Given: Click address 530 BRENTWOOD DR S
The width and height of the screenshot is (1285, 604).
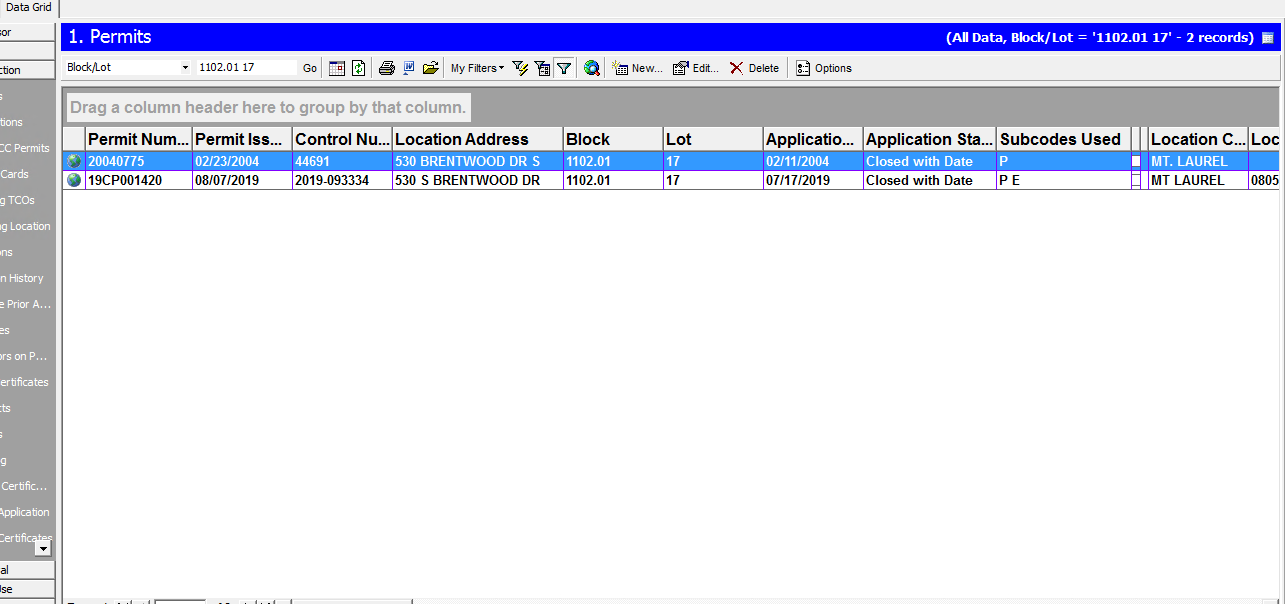Looking at the screenshot, I should 478,161.
